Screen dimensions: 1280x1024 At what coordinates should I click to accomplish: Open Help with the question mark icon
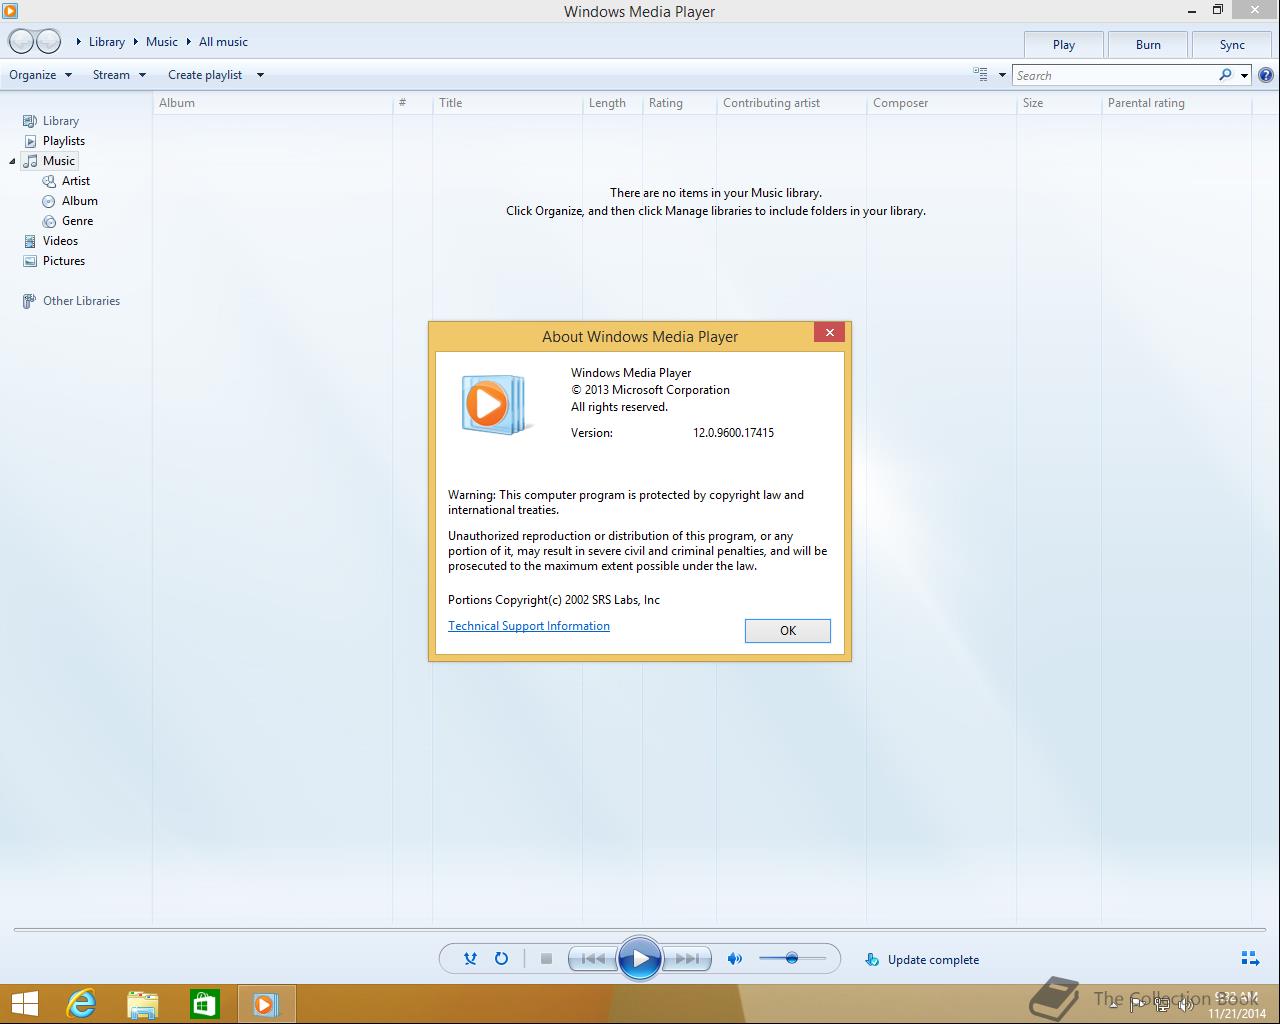1266,75
